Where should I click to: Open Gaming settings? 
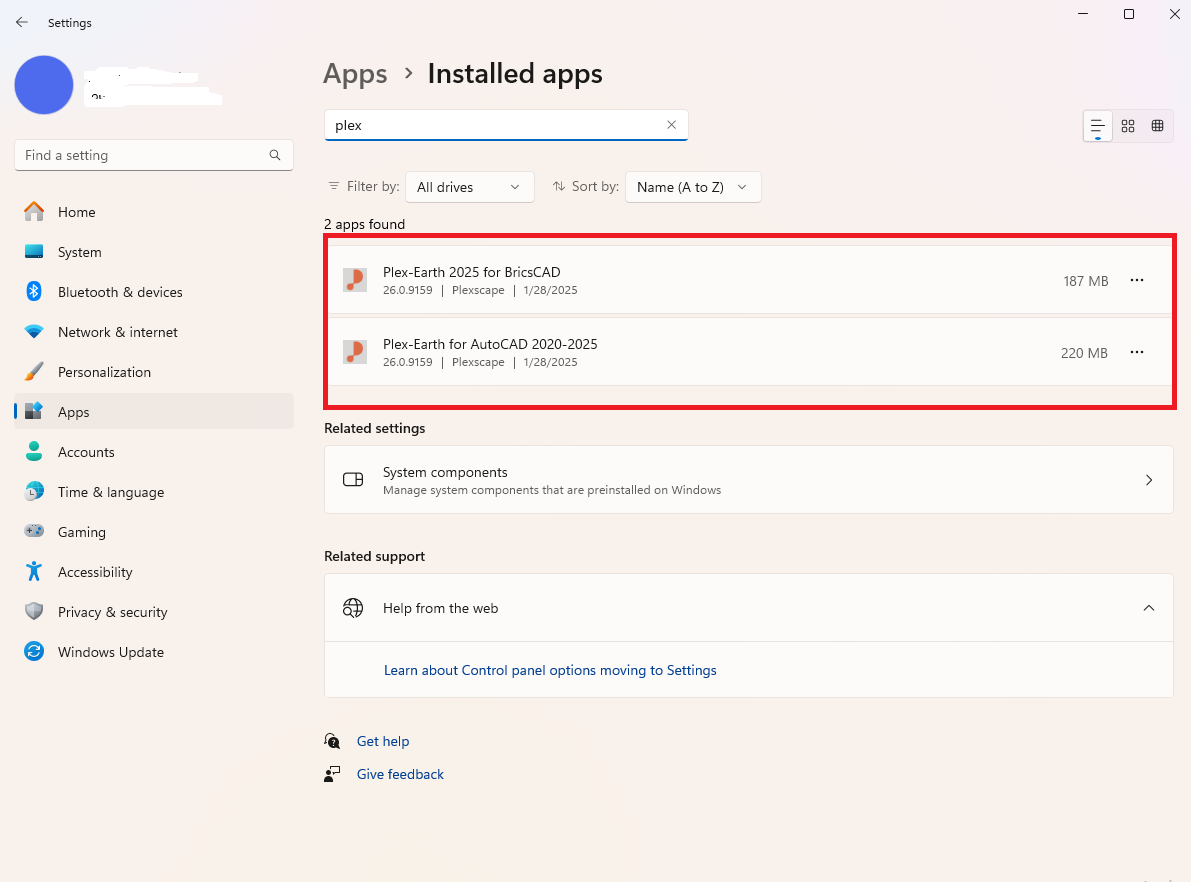pyautogui.click(x=153, y=532)
